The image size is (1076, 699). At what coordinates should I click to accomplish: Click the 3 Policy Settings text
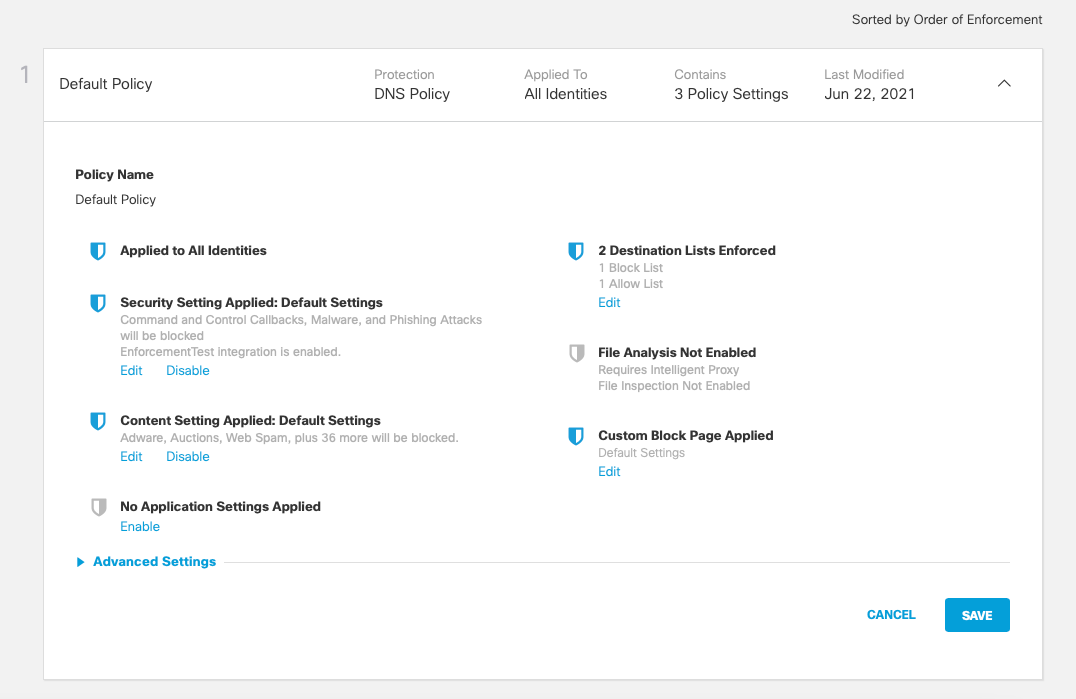[x=731, y=94]
